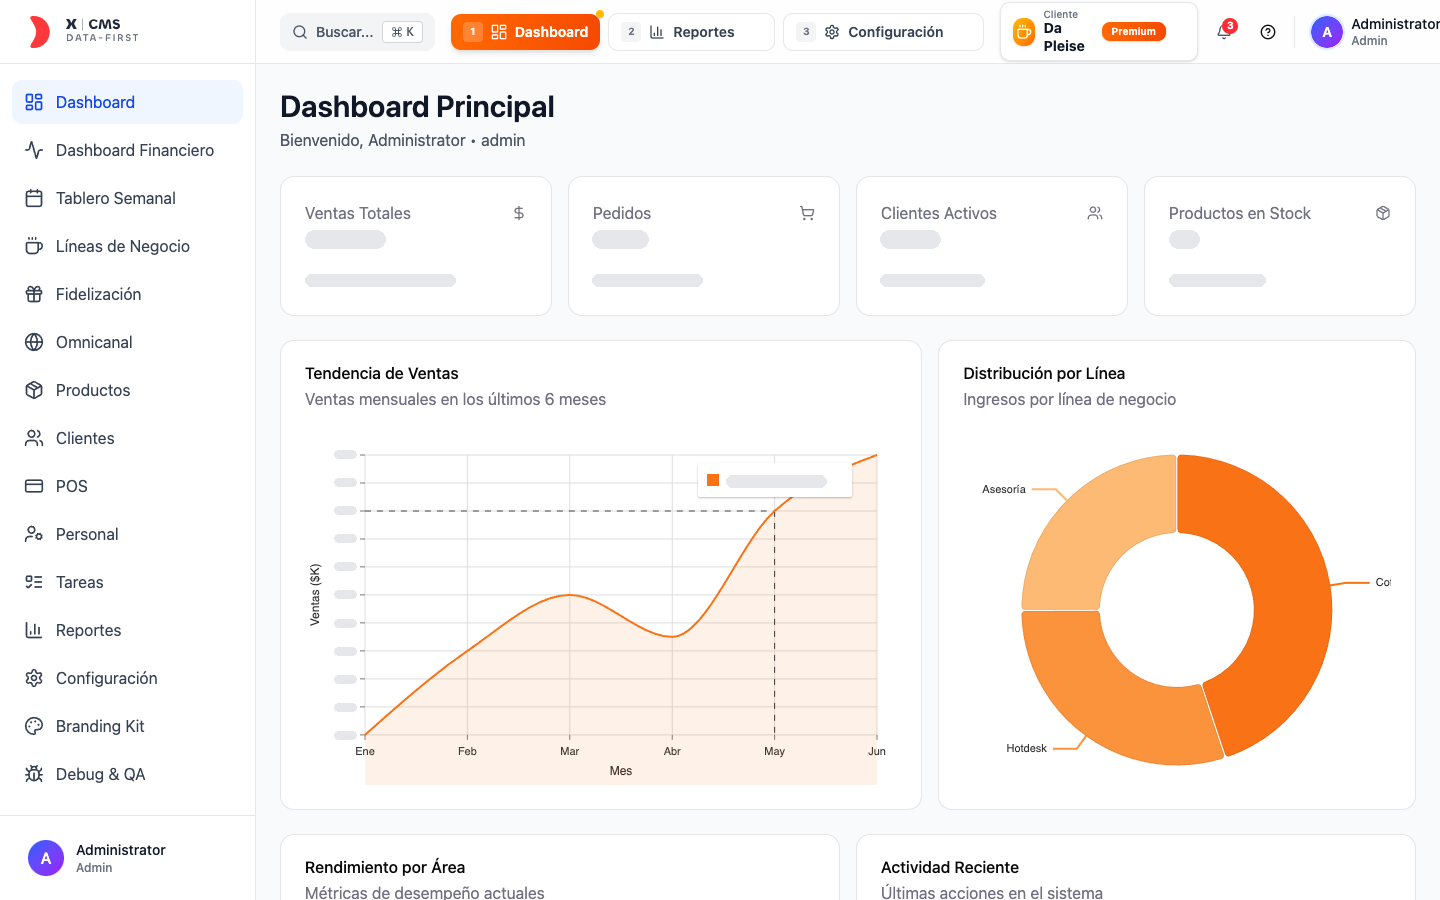
Task: Click the client coffee cup avatar icon
Action: pyautogui.click(x=1024, y=32)
